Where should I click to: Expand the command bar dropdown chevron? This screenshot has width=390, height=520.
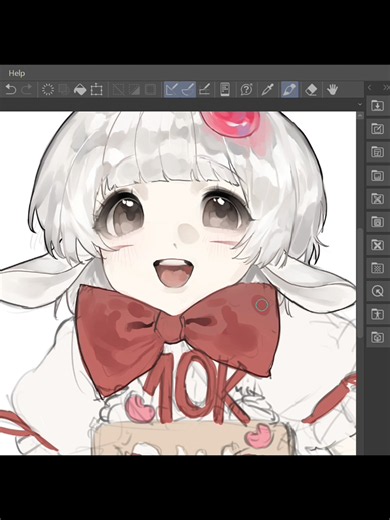(x=359, y=104)
